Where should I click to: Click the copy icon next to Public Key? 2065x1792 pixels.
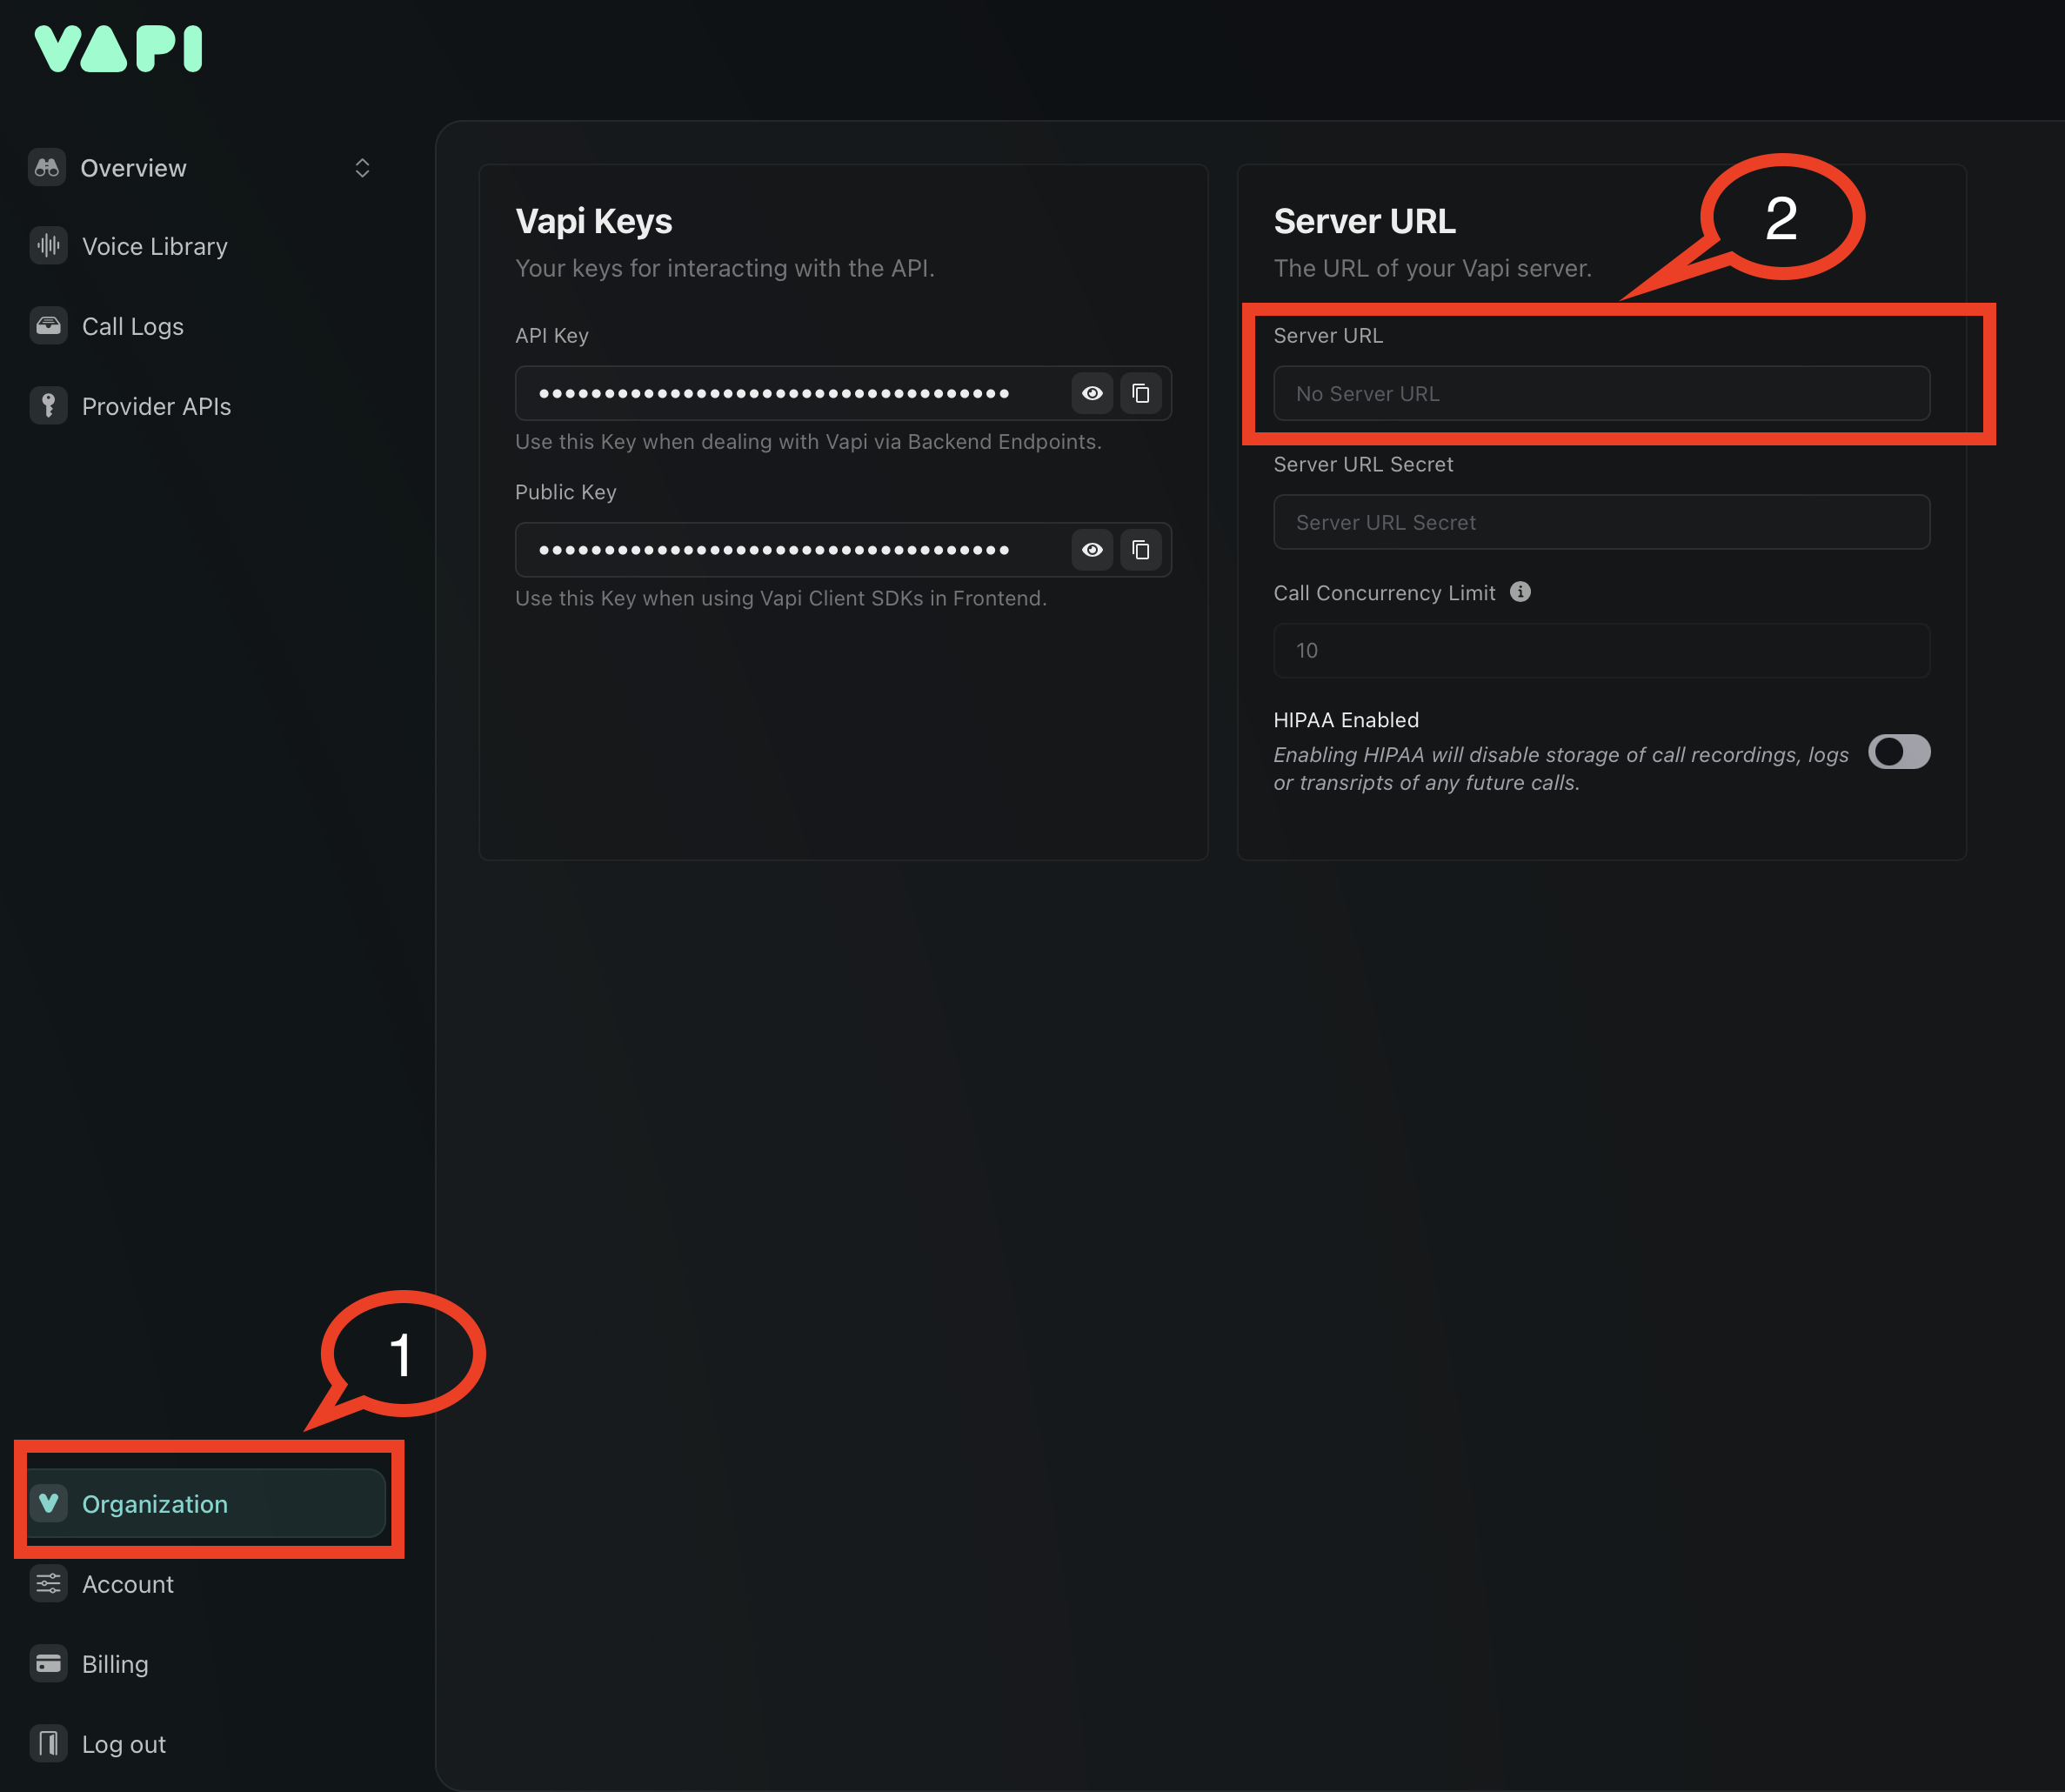click(x=1141, y=549)
